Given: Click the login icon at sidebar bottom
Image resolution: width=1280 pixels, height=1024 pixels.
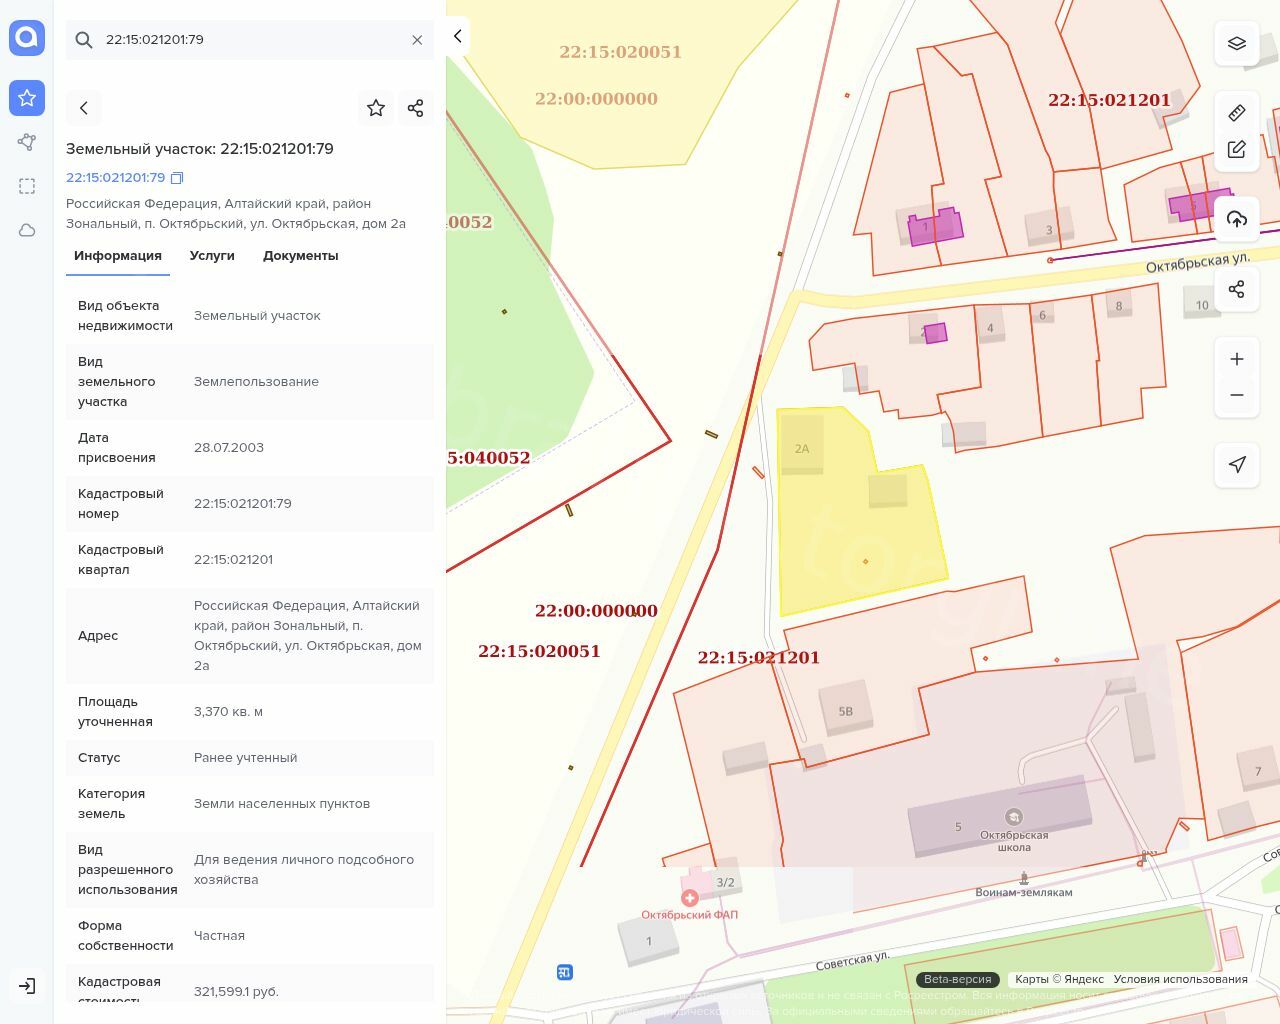Looking at the screenshot, I should click(x=27, y=986).
